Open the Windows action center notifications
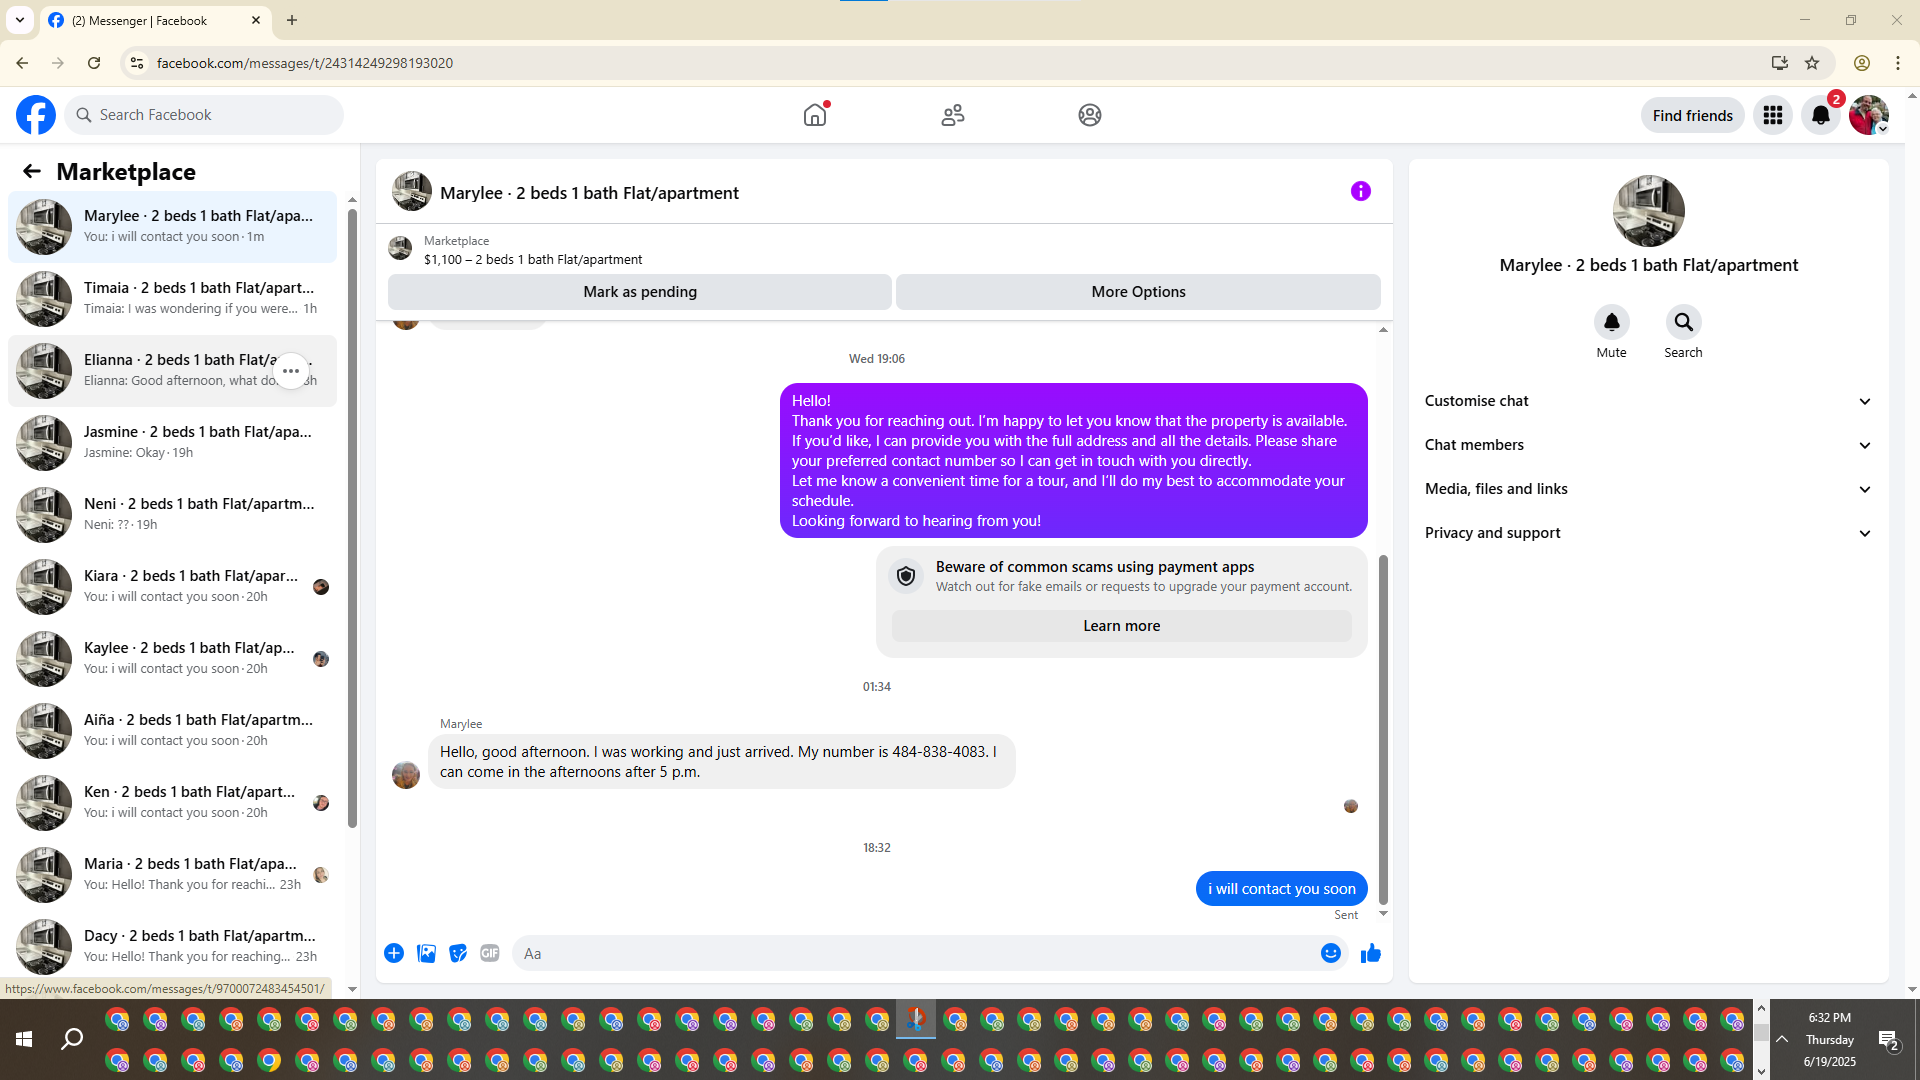The width and height of the screenshot is (1920, 1080). (x=1889, y=1040)
